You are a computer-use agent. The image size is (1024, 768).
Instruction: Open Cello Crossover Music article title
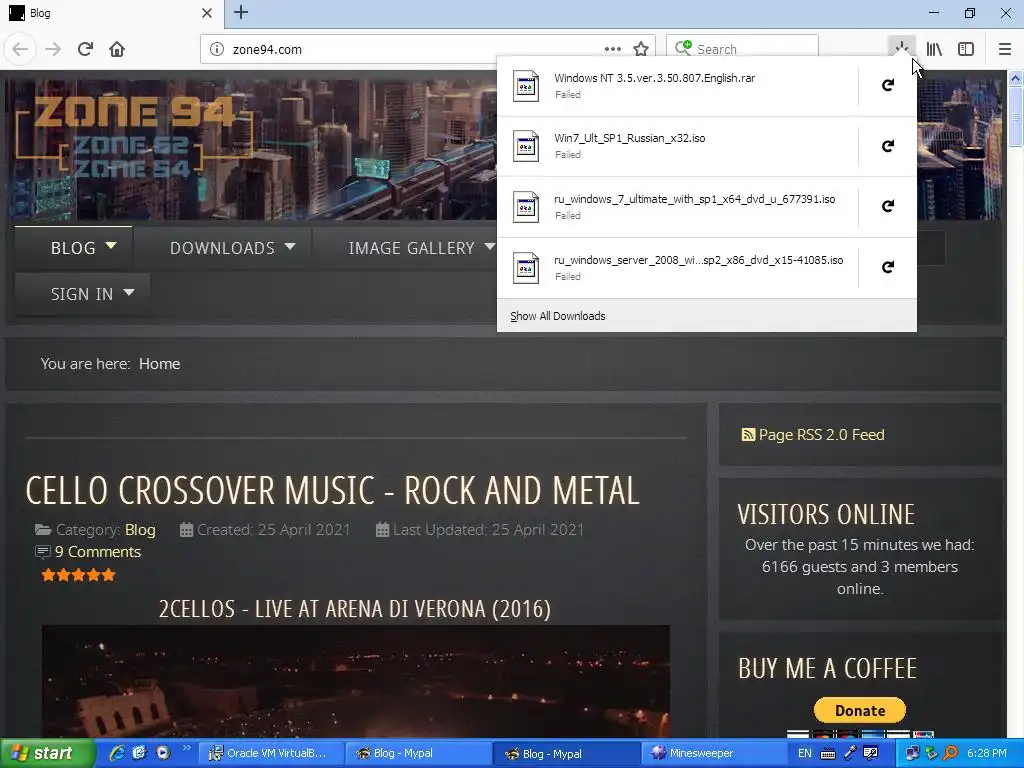(332, 490)
